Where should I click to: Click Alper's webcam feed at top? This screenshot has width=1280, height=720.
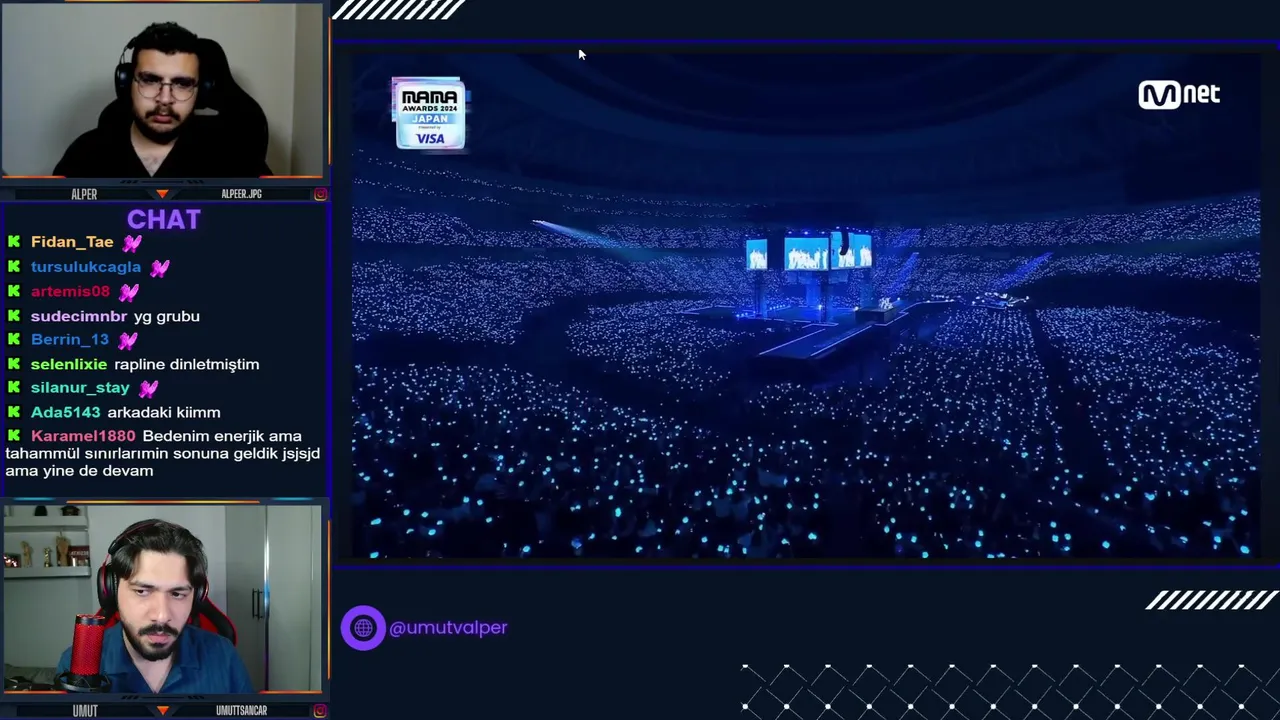(x=162, y=90)
